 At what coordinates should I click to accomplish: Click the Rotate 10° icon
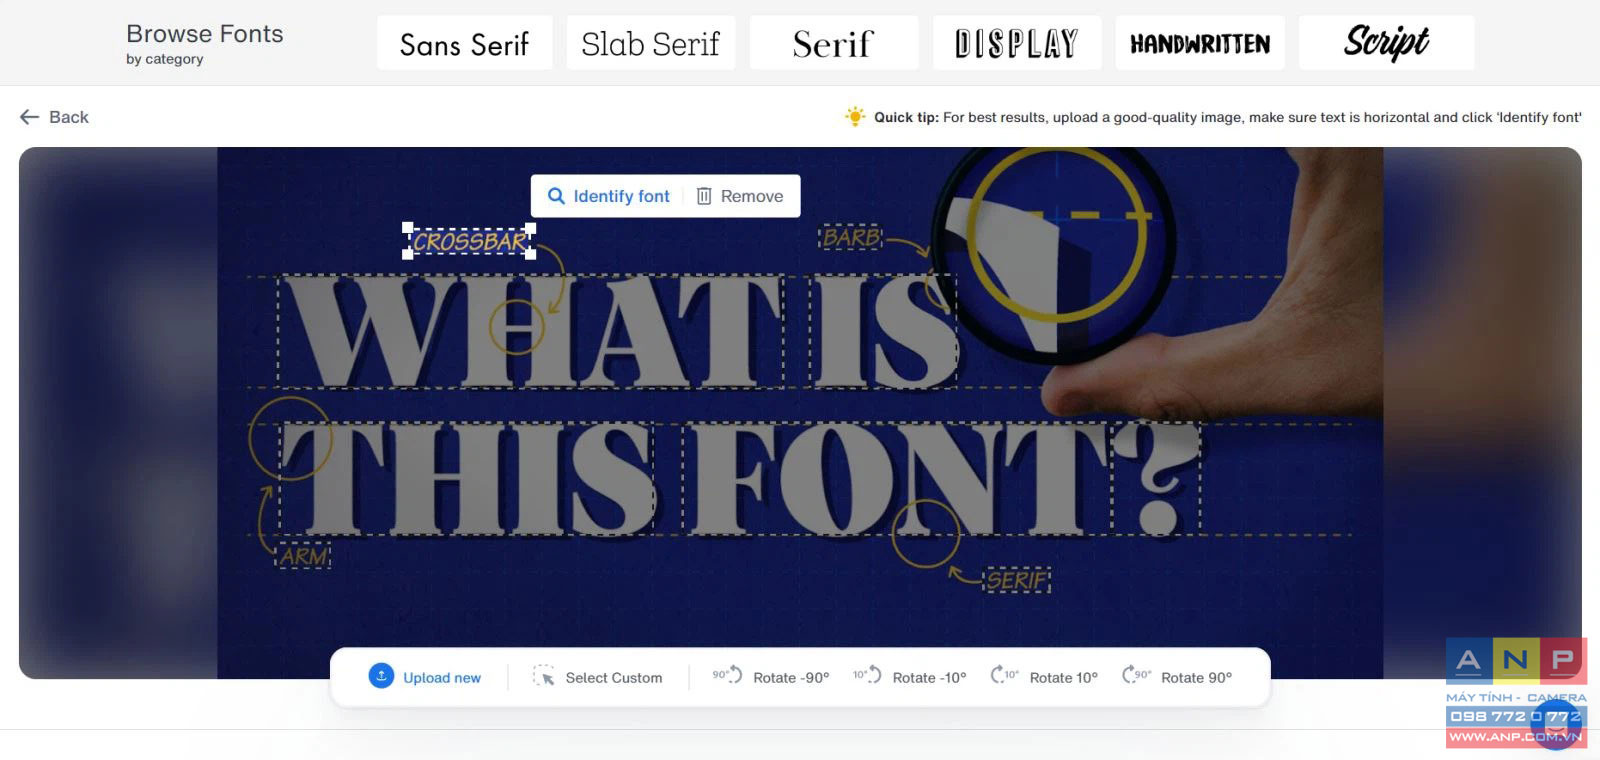(x=1004, y=675)
